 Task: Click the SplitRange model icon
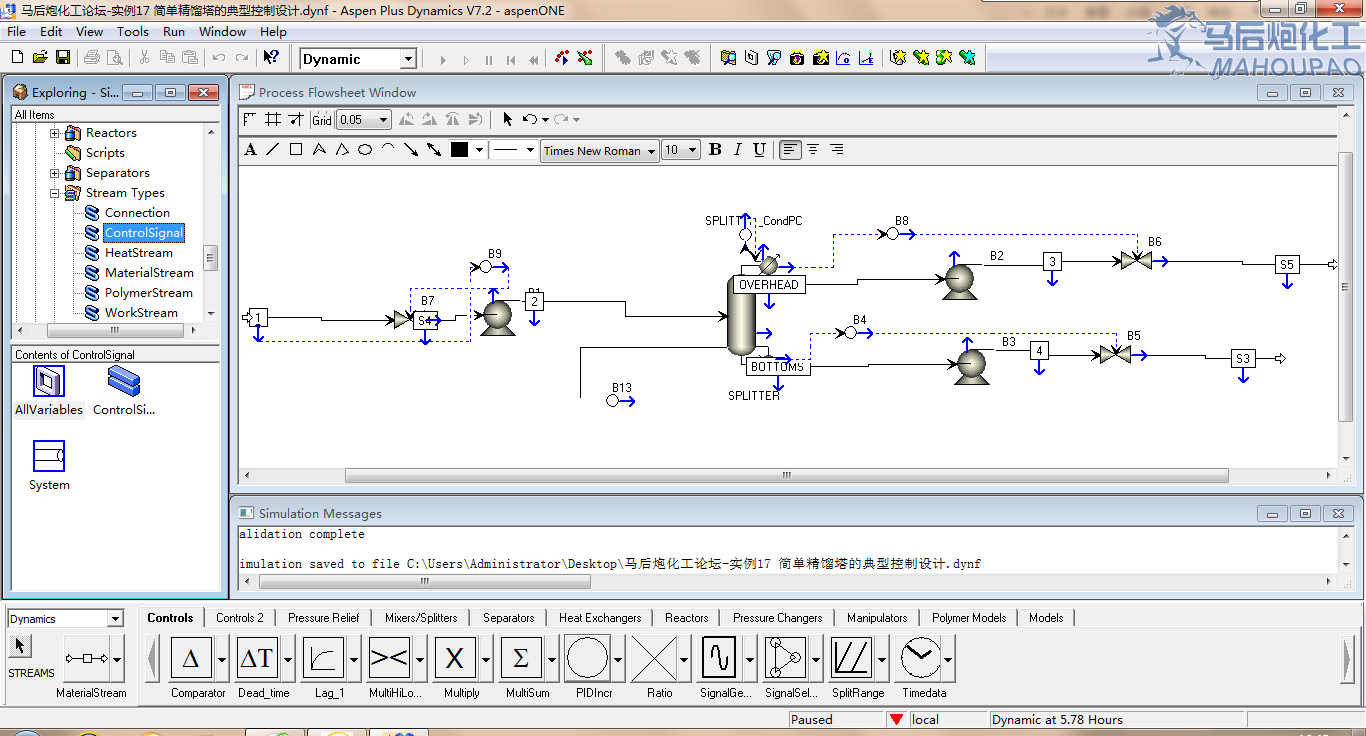pos(851,659)
